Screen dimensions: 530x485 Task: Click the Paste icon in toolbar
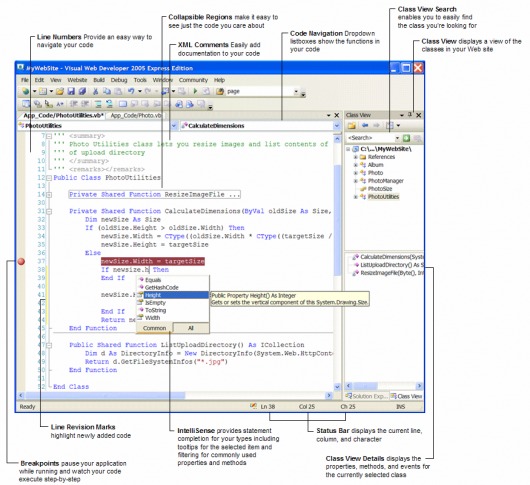118,91
